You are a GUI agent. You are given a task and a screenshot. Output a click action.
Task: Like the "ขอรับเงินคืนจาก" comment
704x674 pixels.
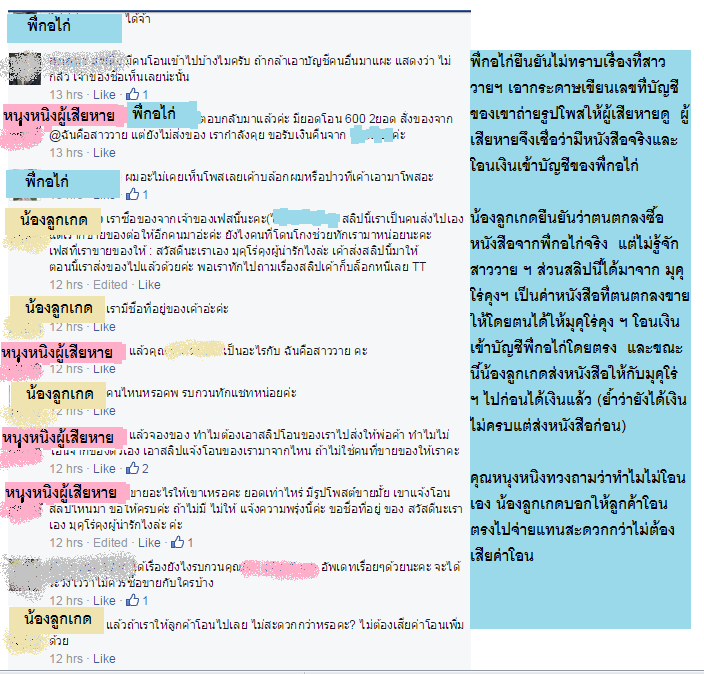point(104,153)
